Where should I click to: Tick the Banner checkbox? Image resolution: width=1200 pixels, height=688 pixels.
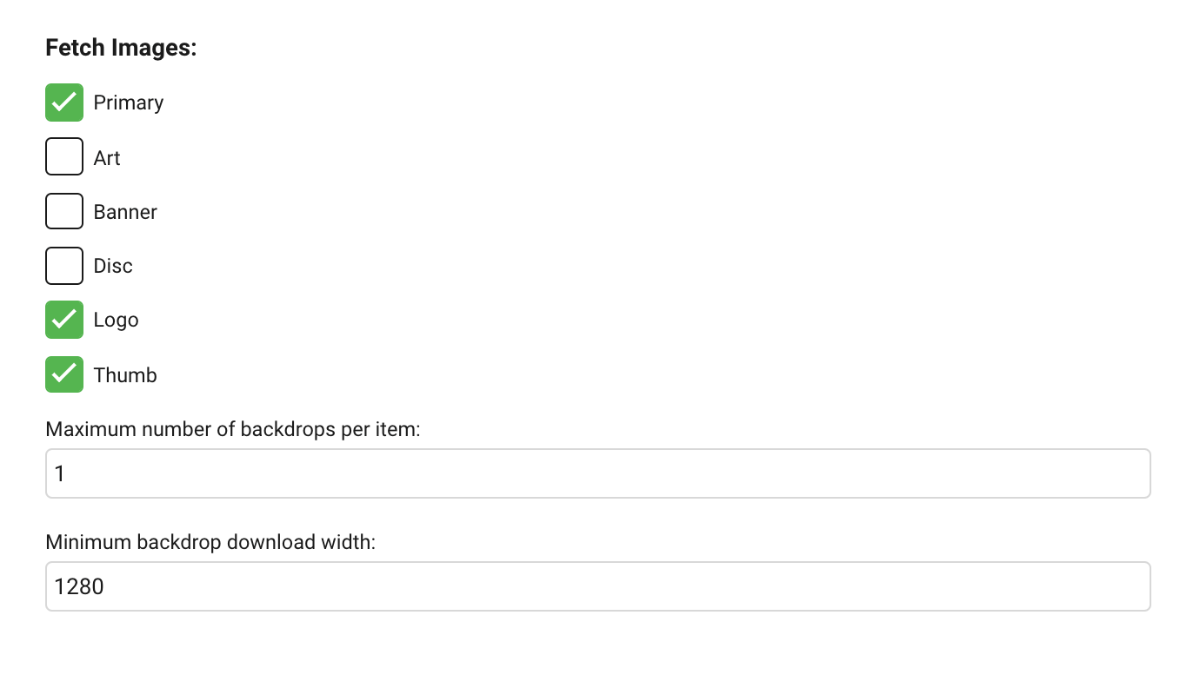(64, 211)
